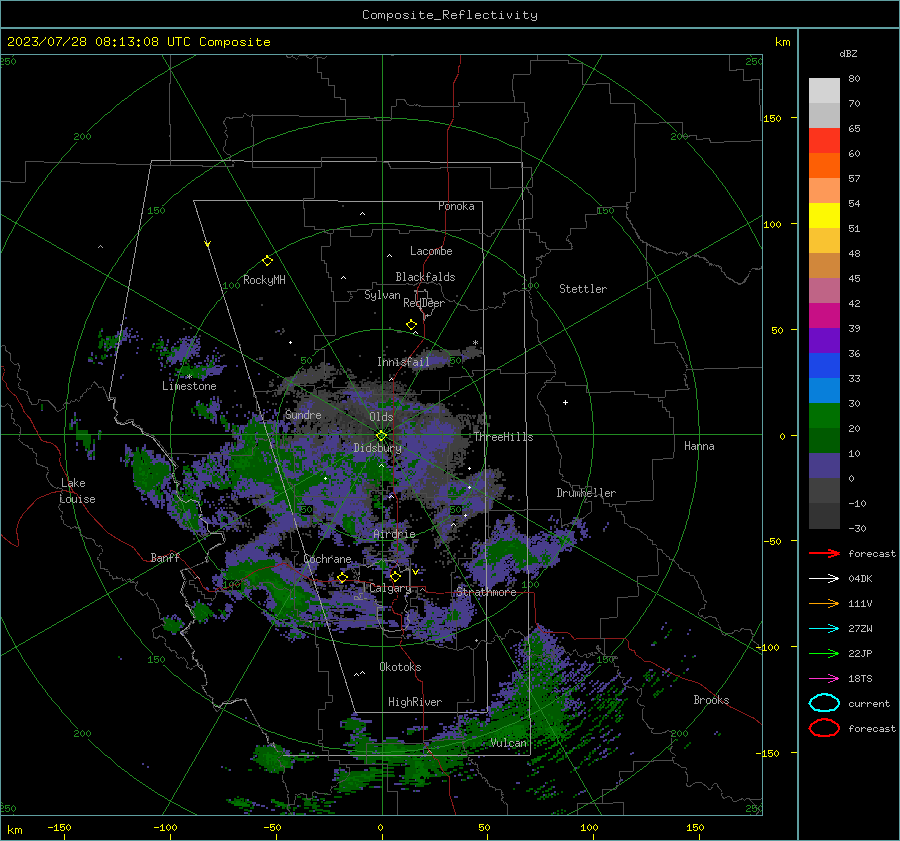Viewport: 900px width, 841px height.
Task: Click the yellow diamond marker near RedDeer
Action: (x=411, y=325)
